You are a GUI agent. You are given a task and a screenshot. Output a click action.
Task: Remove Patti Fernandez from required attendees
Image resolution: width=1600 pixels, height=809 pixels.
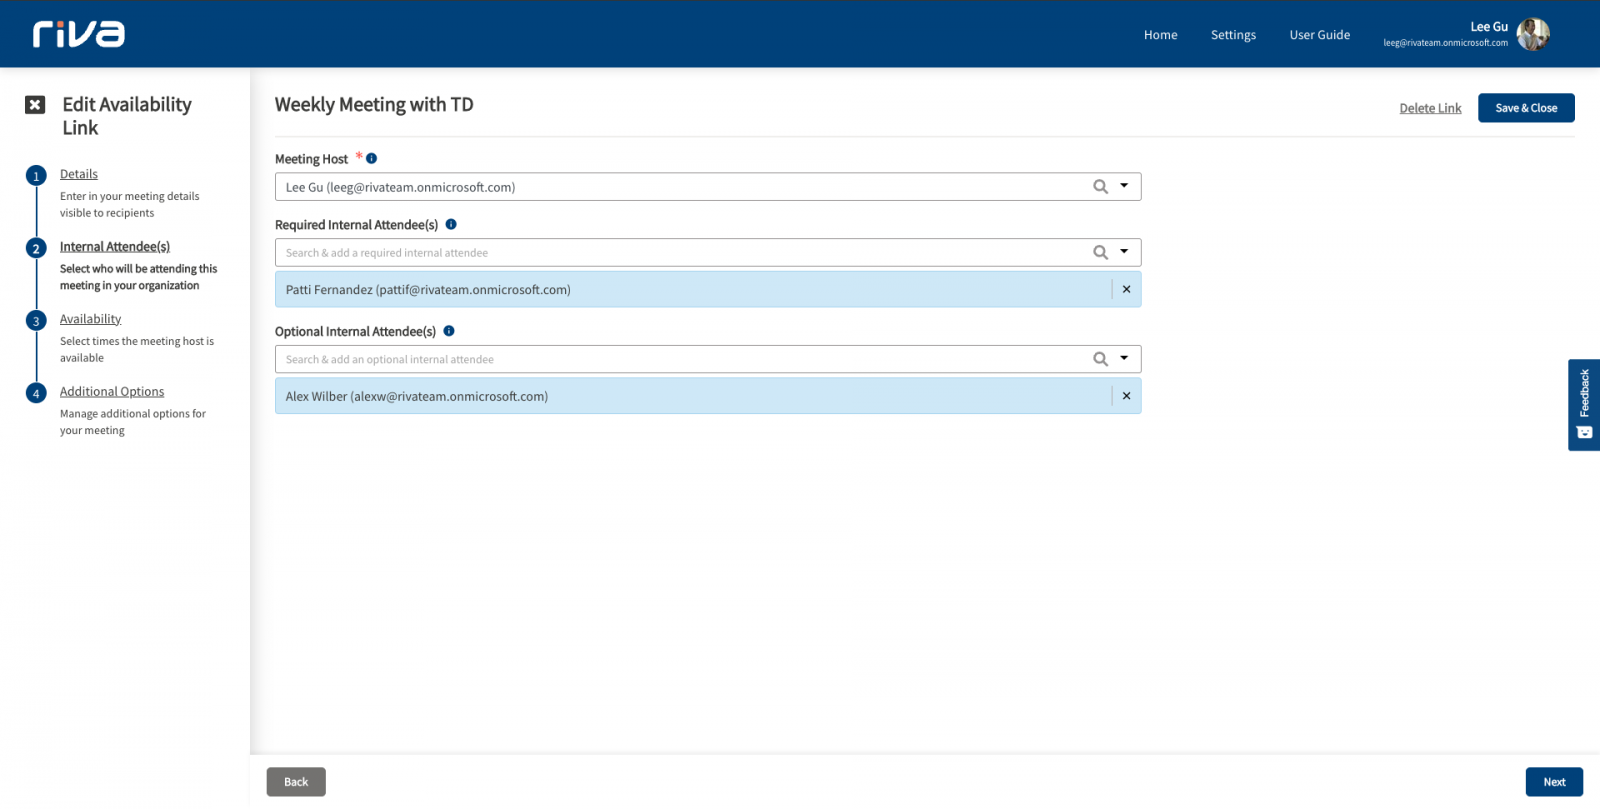point(1126,289)
